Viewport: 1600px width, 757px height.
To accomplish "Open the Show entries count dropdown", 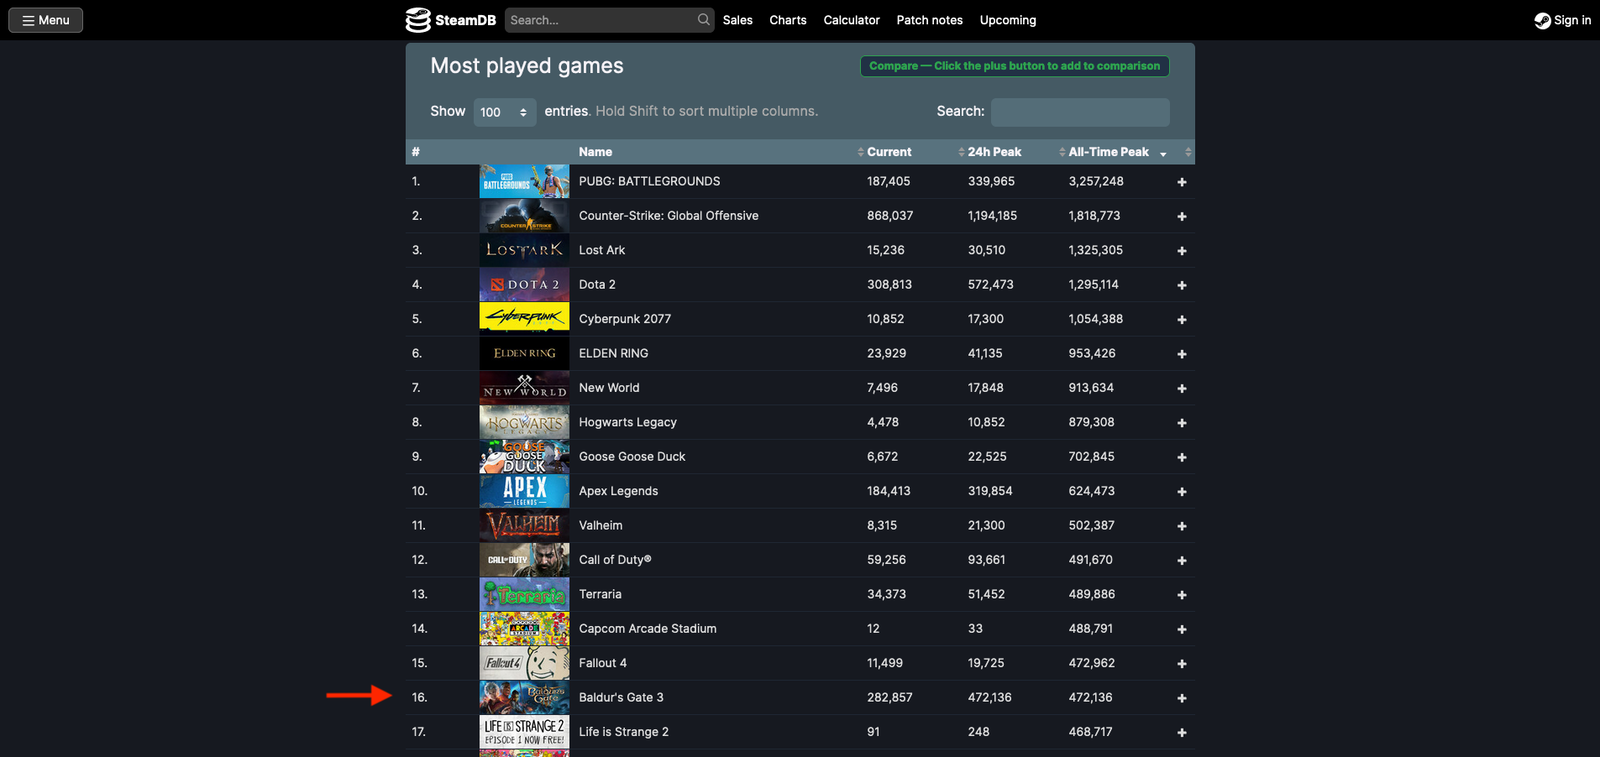I will click(x=504, y=112).
